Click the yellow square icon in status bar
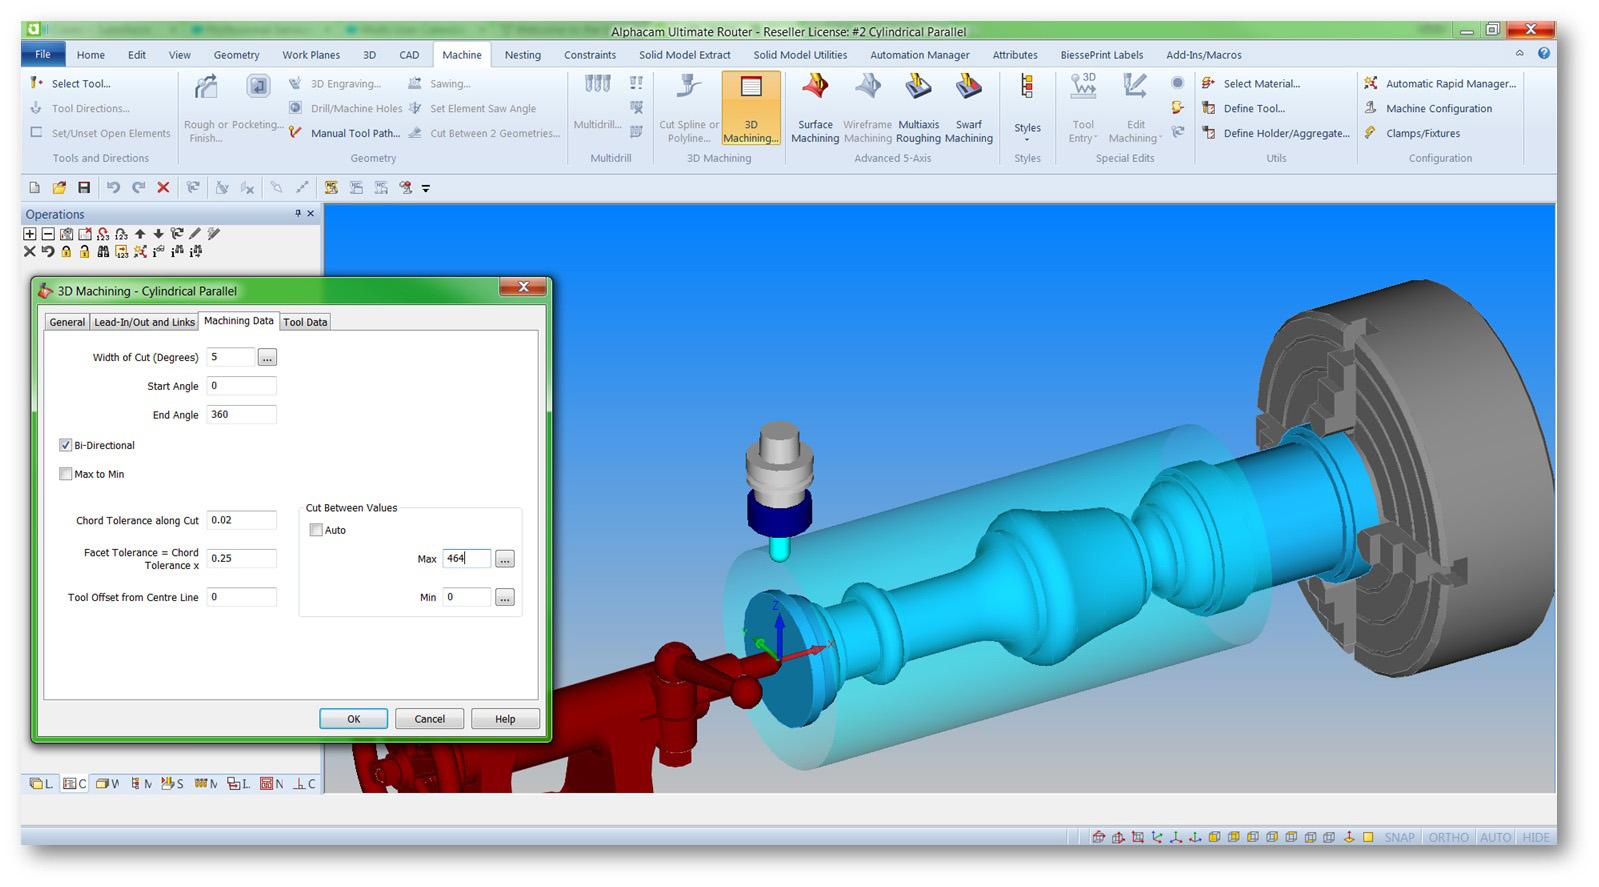Image resolution: width=1599 pixels, height=887 pixels. (1368, 837)
